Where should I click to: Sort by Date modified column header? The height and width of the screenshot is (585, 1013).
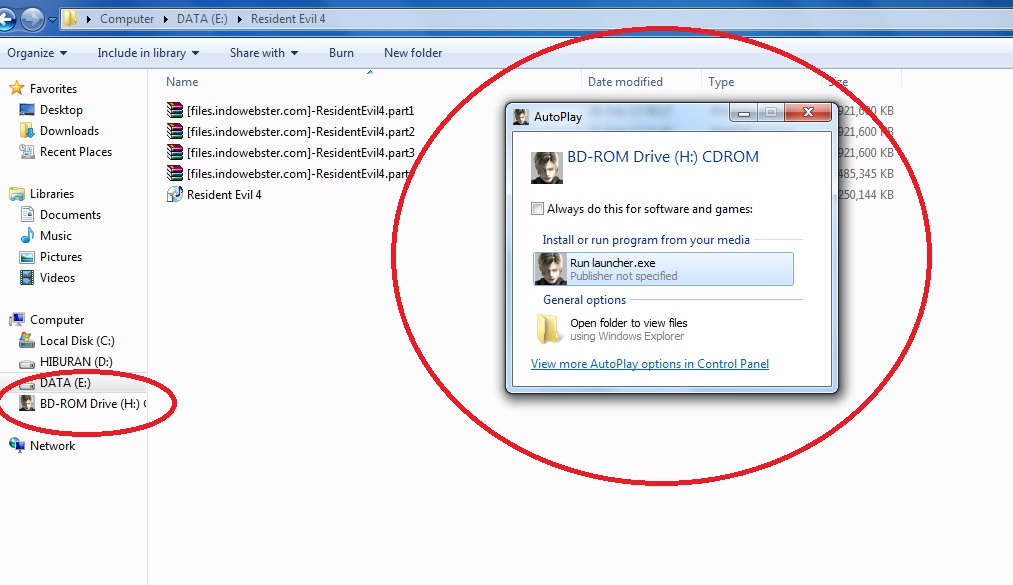click(x=625, y=82)
